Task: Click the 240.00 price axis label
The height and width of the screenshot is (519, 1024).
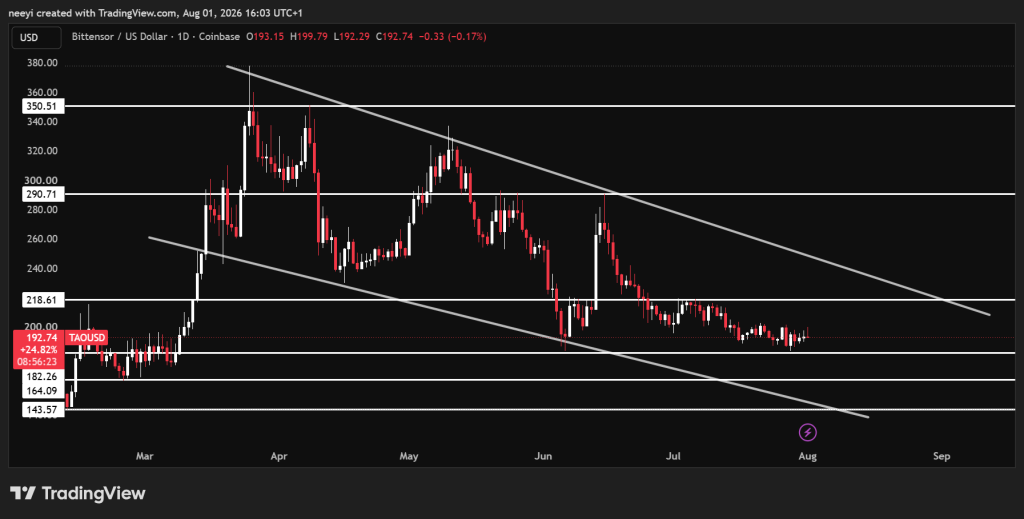Action: (x=42, y=268)
